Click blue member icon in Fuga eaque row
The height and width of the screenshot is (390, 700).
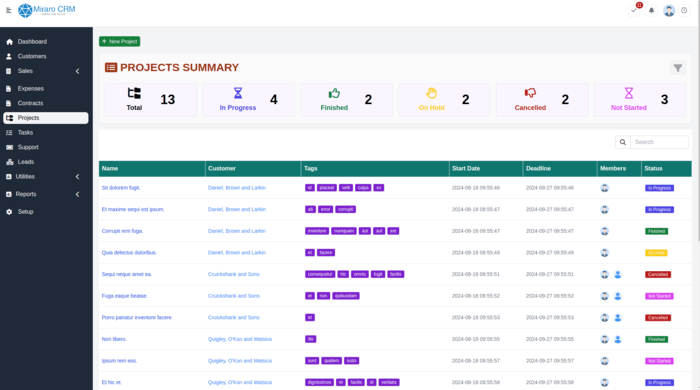tap(618, 296)
